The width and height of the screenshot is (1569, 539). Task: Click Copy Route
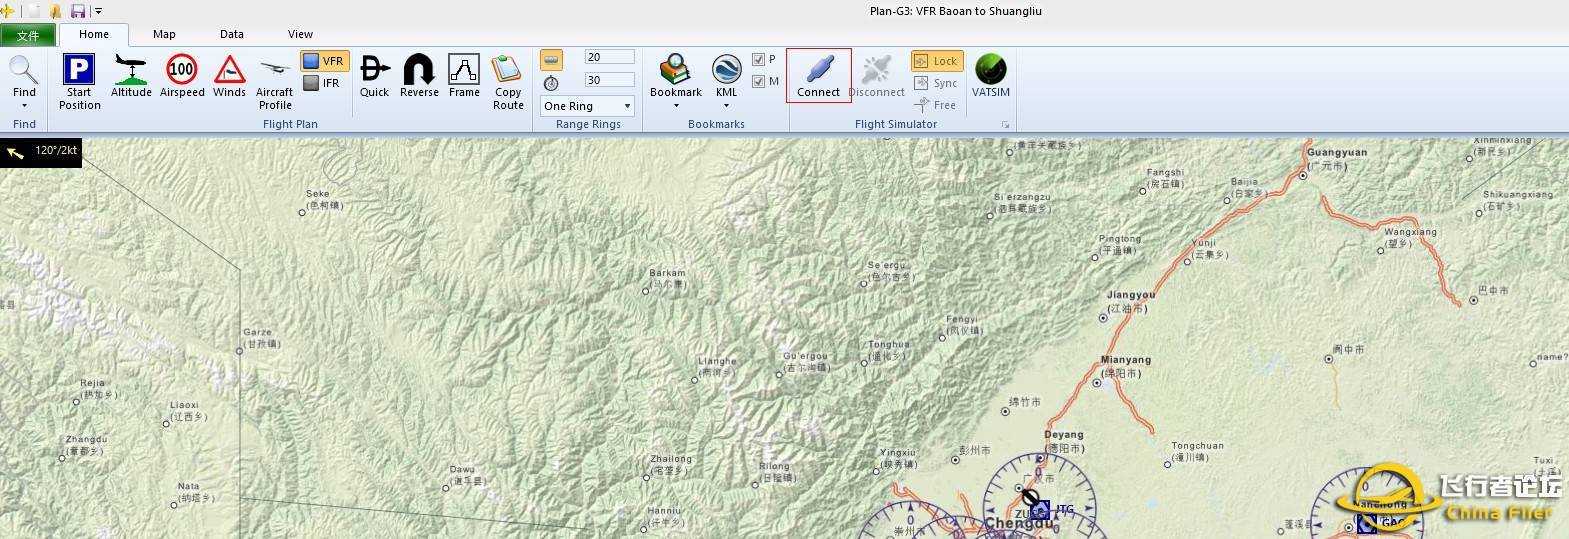(x=508, y=82)
